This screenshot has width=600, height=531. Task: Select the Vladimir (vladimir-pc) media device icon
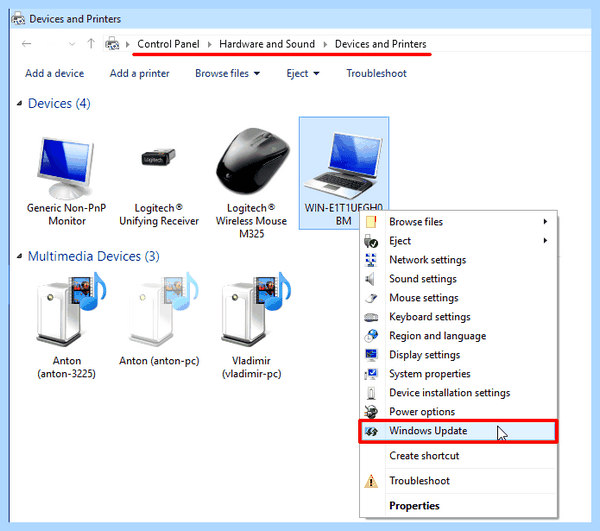click(x=256, y=308)
